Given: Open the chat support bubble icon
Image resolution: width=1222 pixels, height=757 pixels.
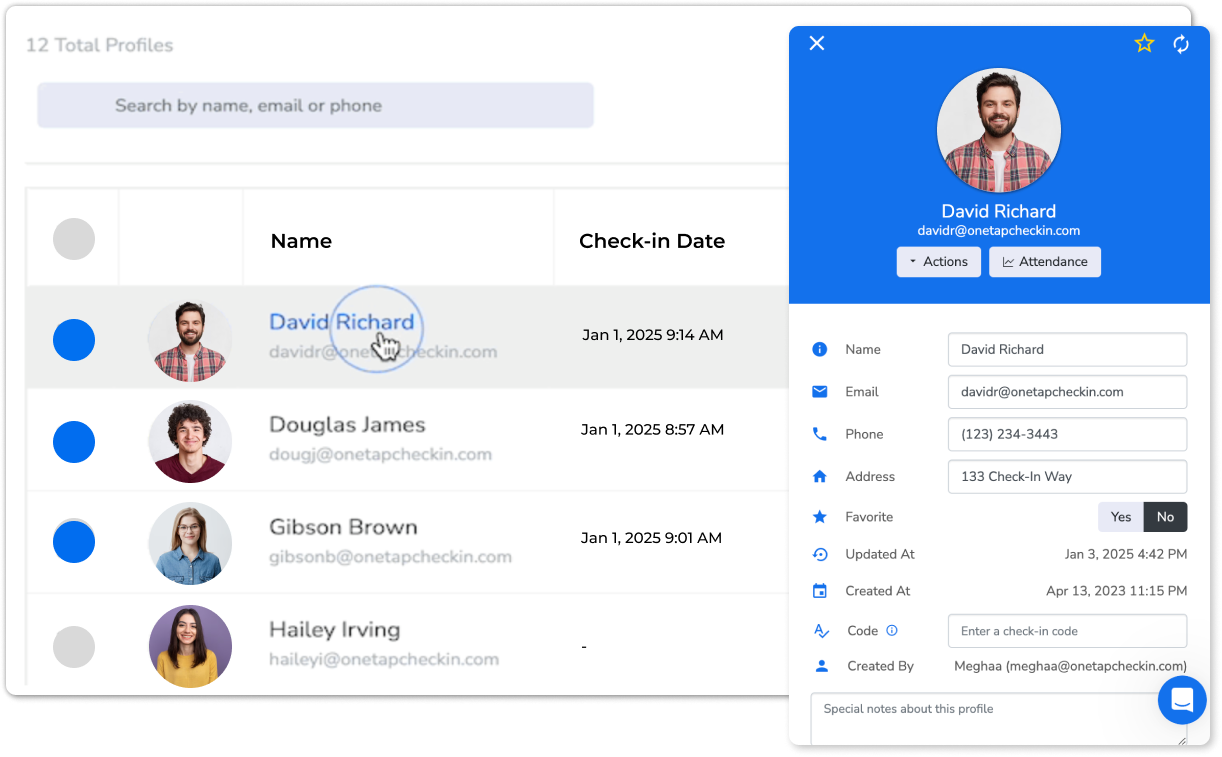Looking at the screenshot, I should (x=1182, y=700).
